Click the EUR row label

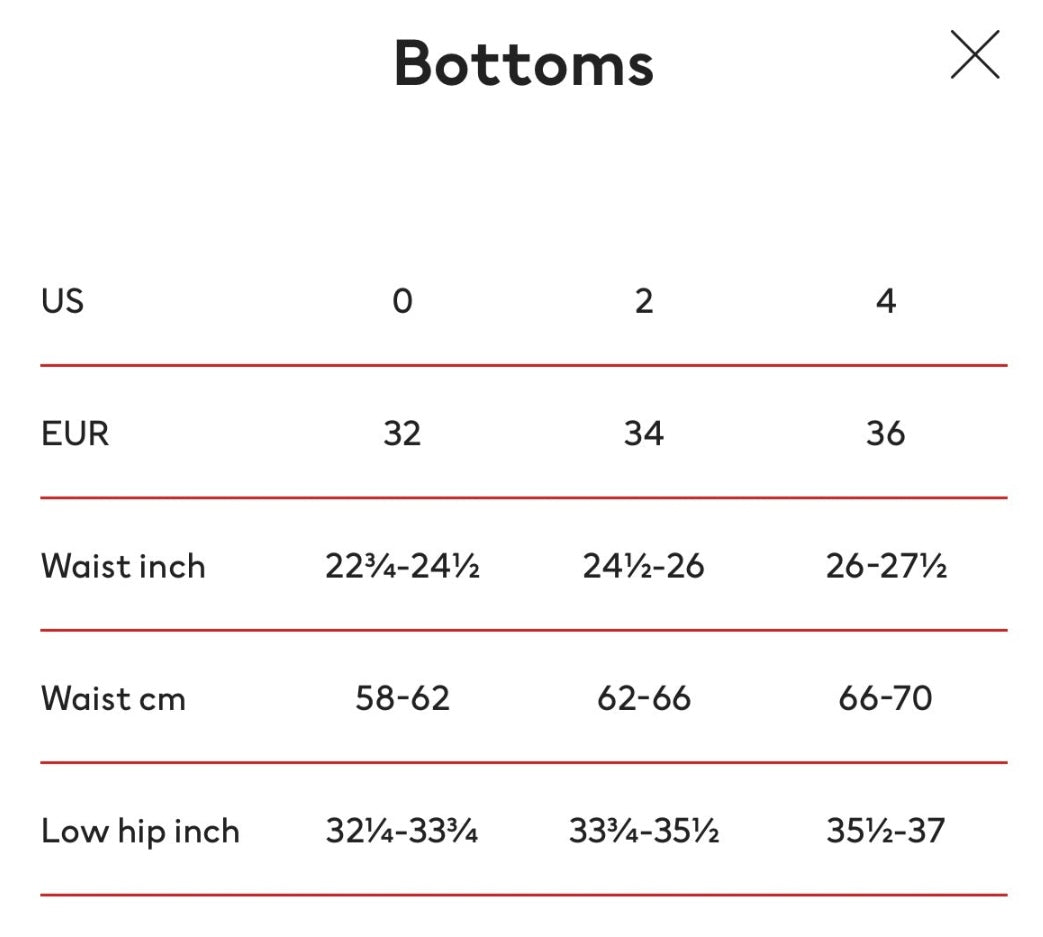point(75,433)
